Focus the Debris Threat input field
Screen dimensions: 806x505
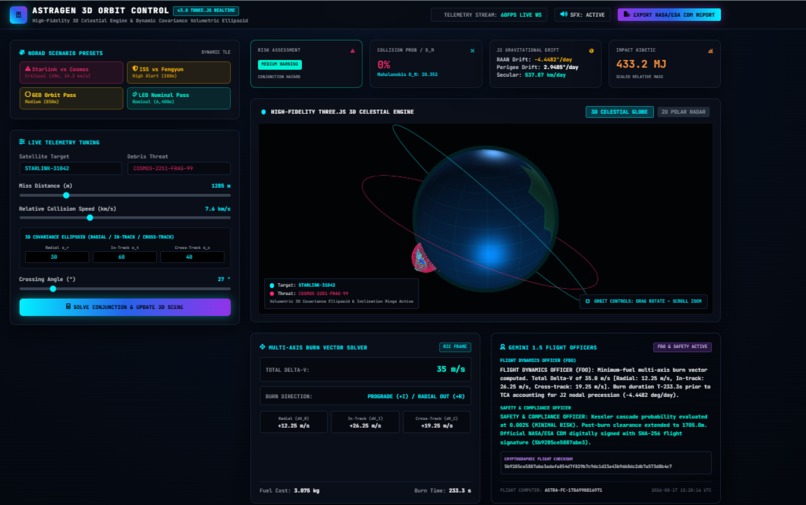pyautogui.click(x=179, y=168)
